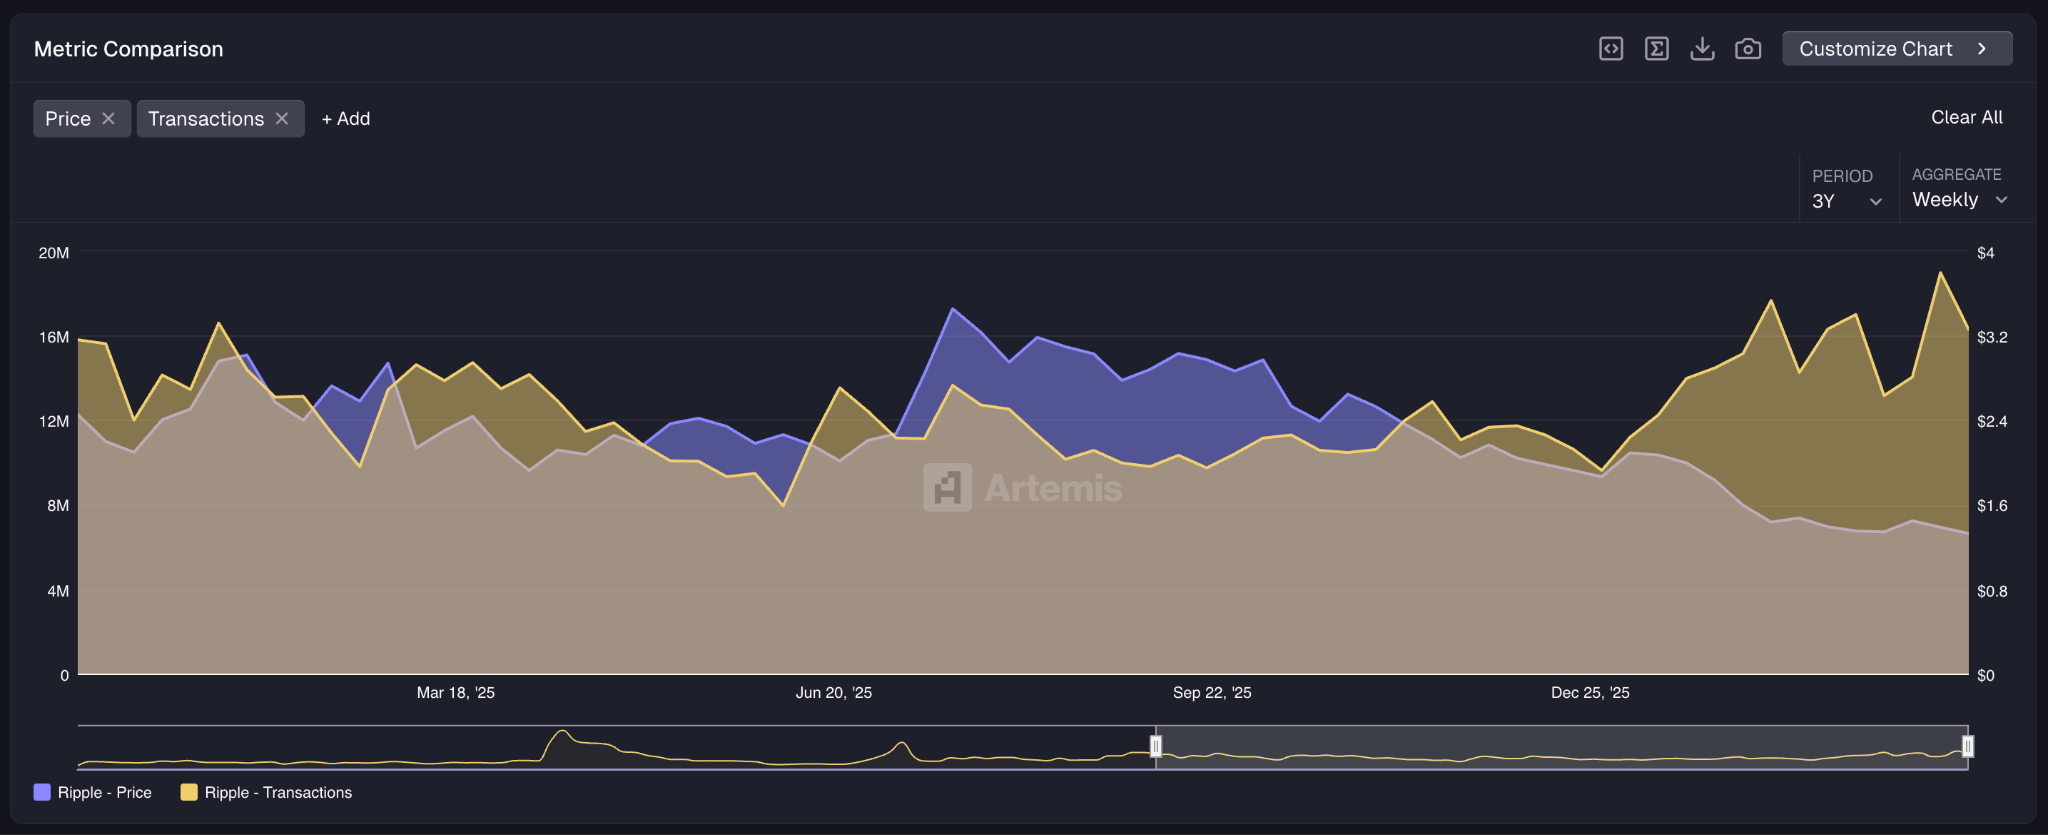
Task: Click the Dec 25, '25 axis label
Action: (1590, 692)
